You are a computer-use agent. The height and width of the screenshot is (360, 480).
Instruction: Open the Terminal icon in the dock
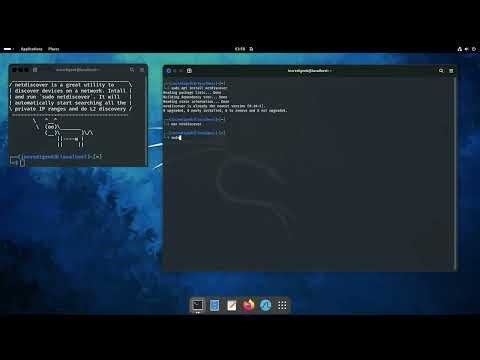[x=198, y=305]
